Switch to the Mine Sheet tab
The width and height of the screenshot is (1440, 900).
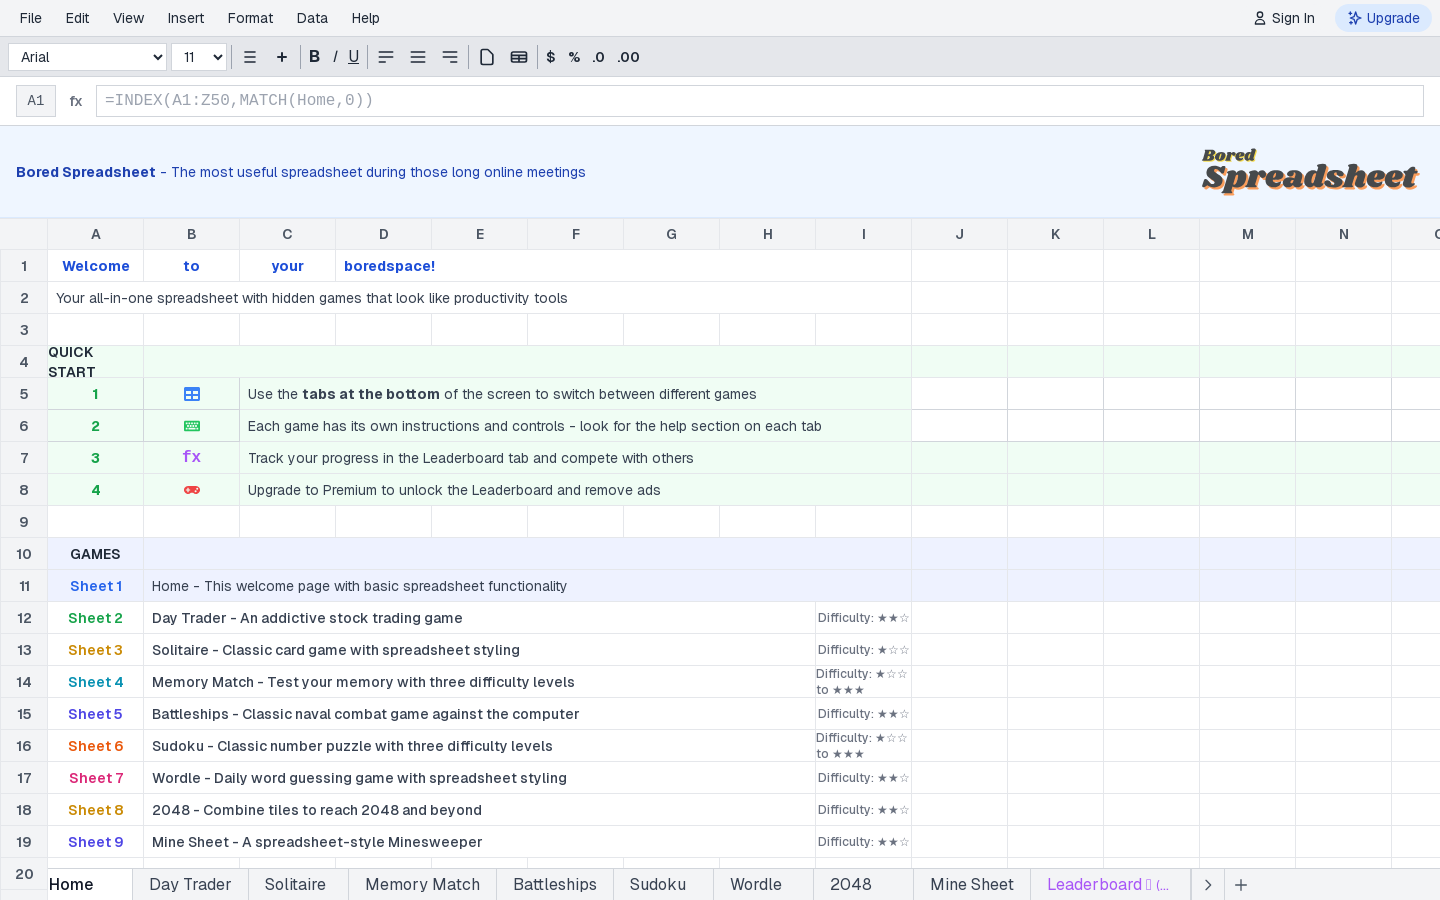(972, 885)
